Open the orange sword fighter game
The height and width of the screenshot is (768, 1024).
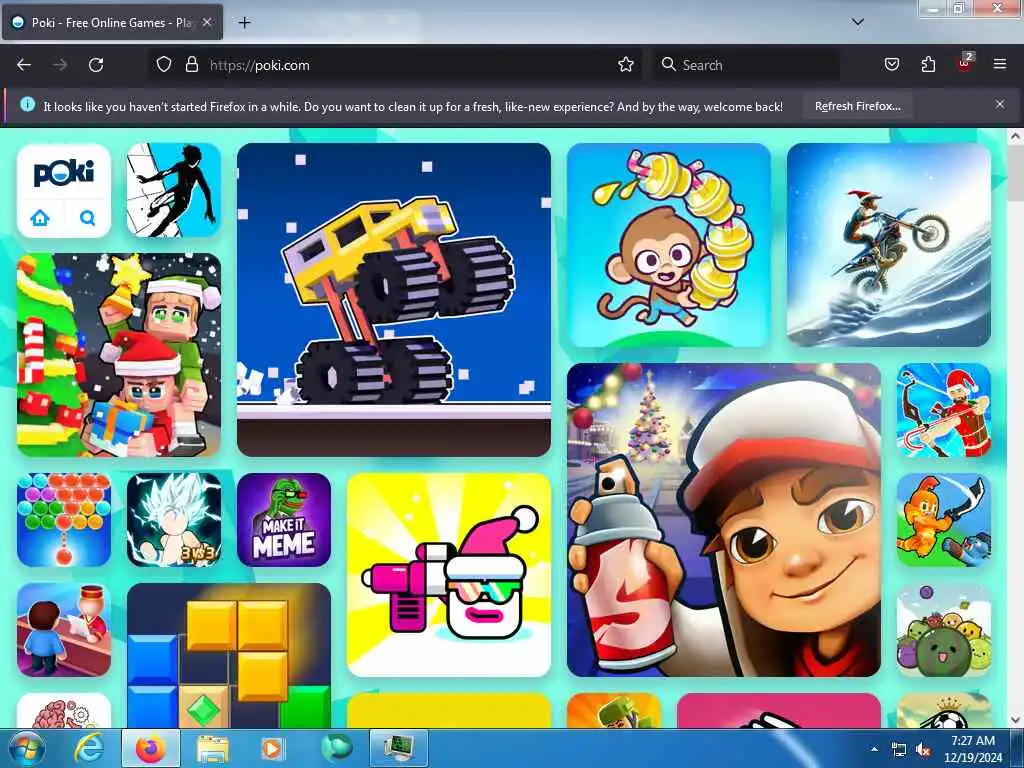click(x=944, y=520)
